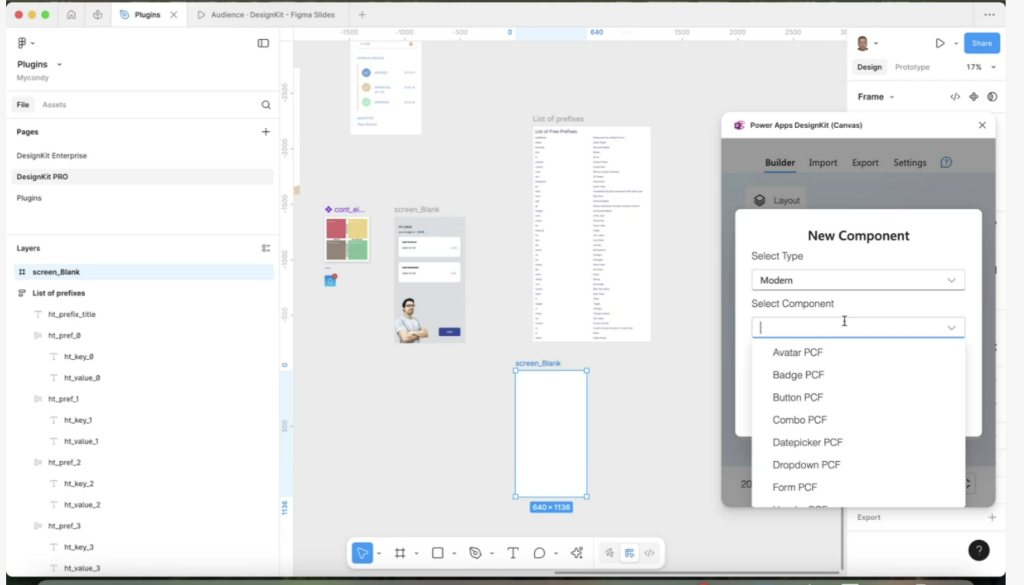
Task: Open the Import tab in DesignKit
Action: [822, 163]
